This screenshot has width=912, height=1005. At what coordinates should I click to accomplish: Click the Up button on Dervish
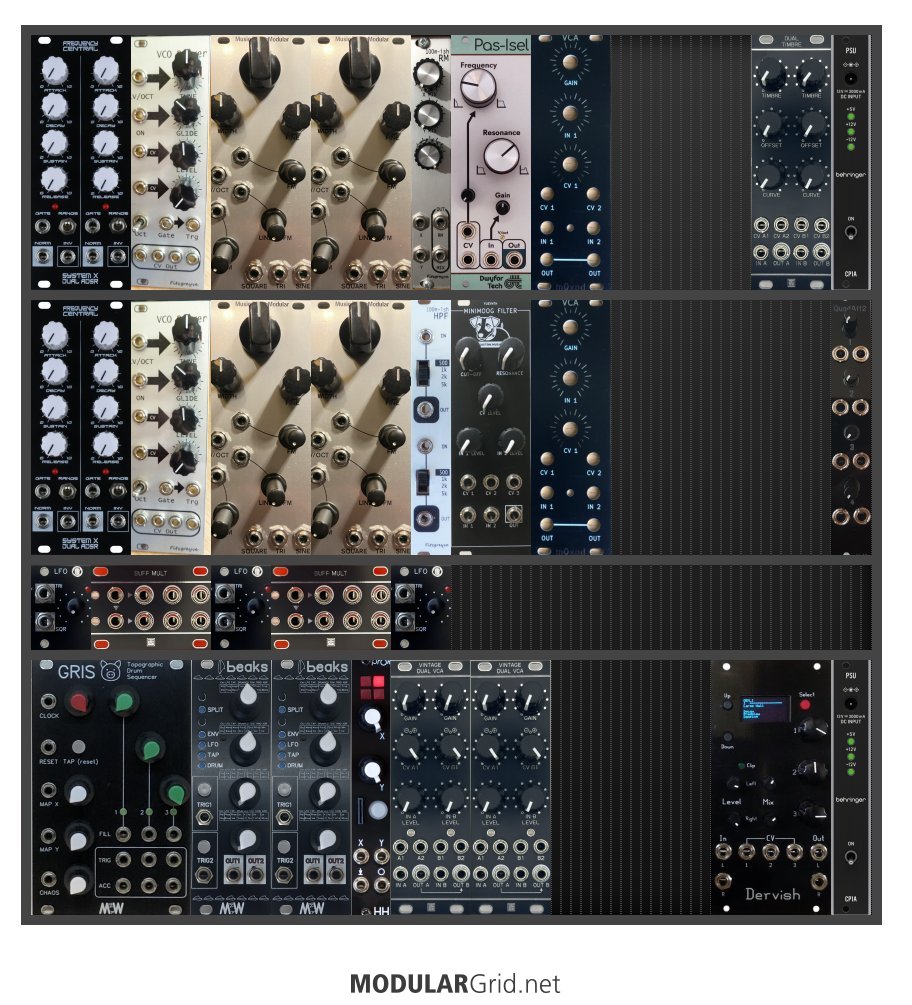tap(727, 704)
